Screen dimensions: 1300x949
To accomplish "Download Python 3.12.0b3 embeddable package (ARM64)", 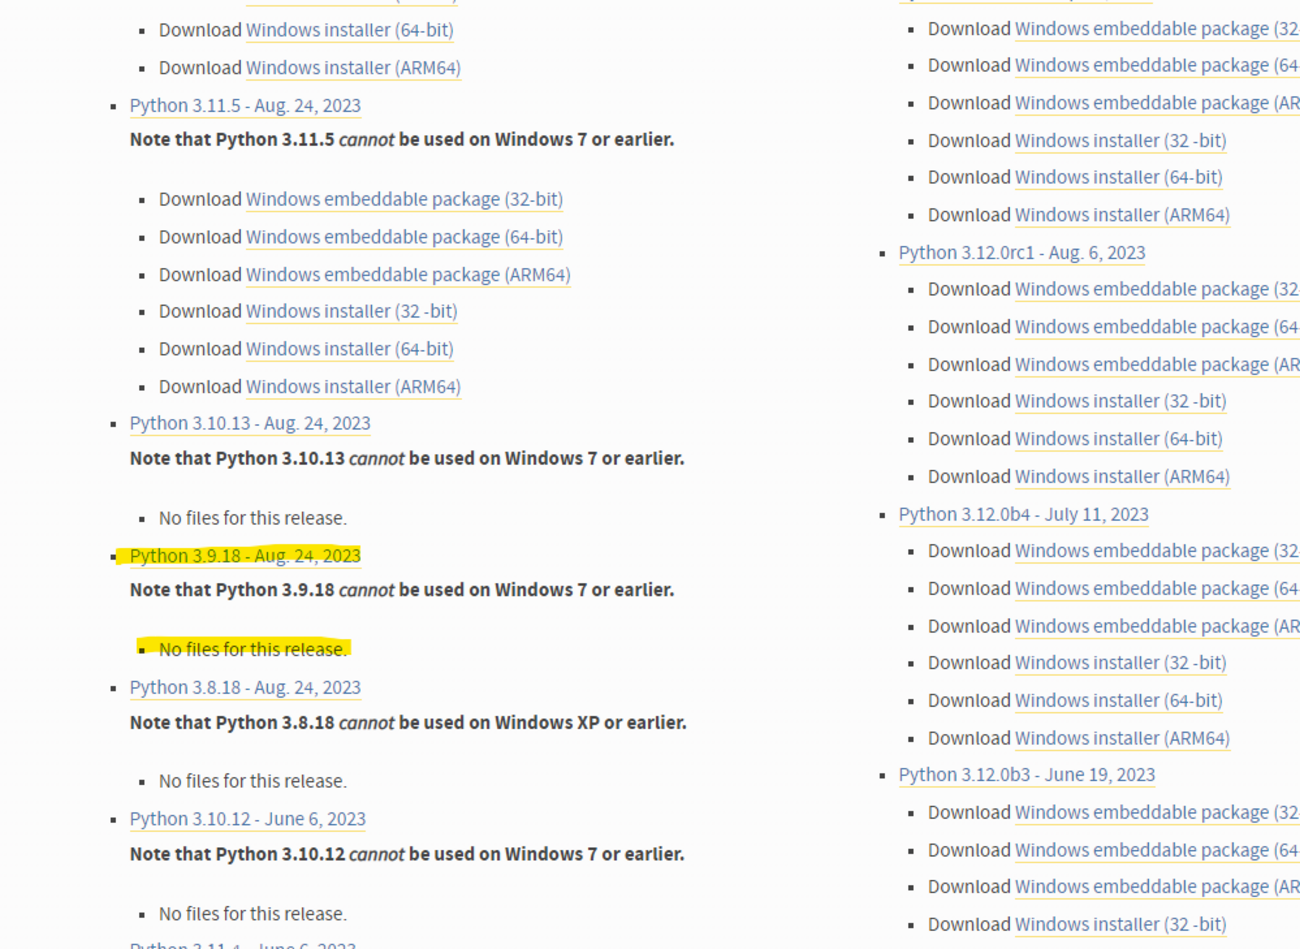I will (x=1157, y=888).
